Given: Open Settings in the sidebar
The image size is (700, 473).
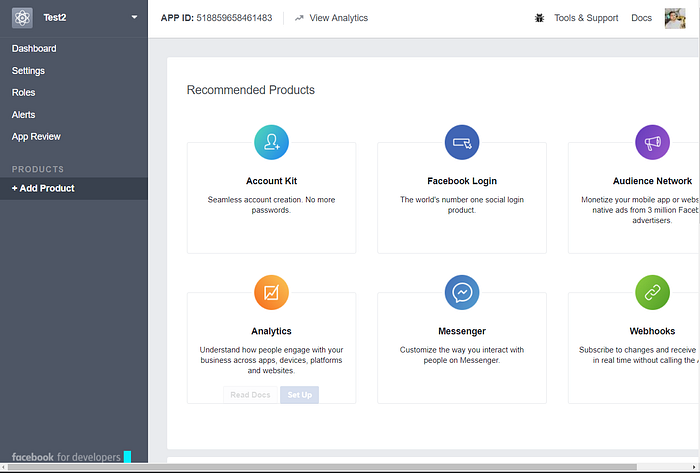Looking at the screenshot, I should click(x=28, y=71).
